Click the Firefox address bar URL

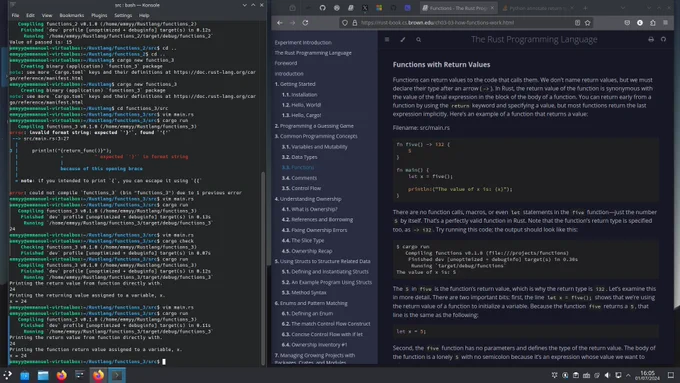coord(437,23)
